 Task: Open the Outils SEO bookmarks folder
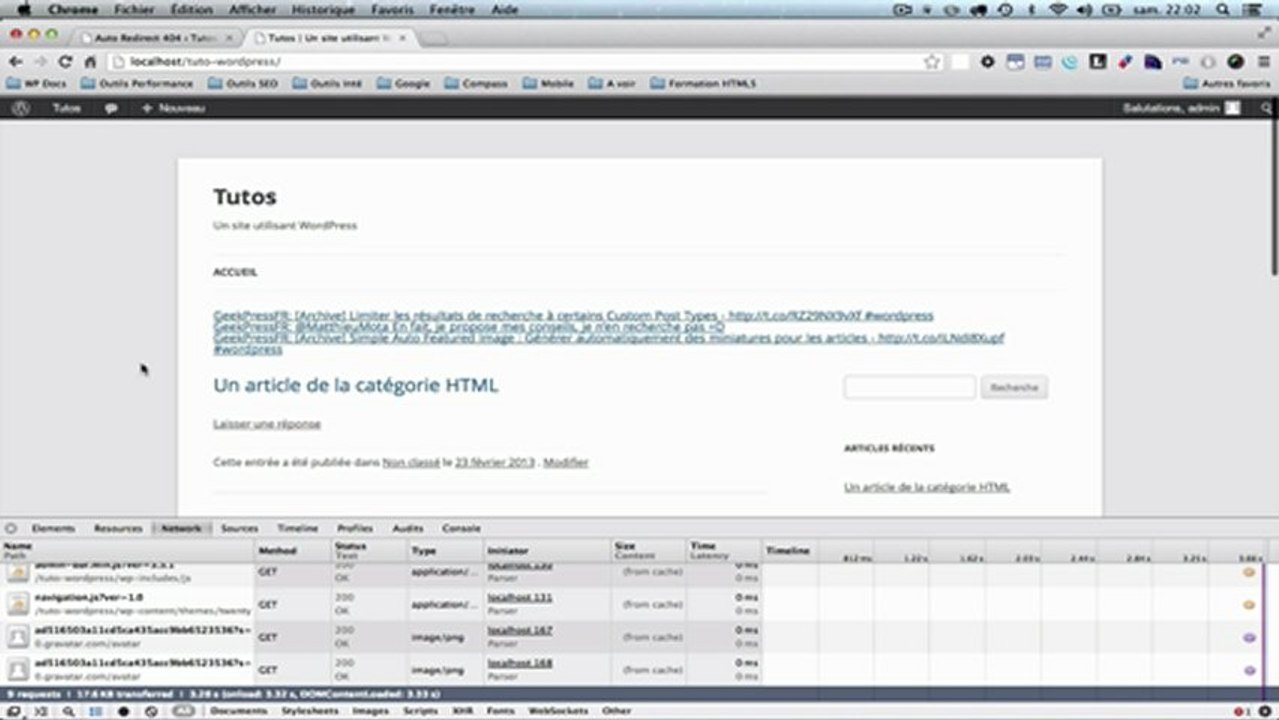[x=243, y=84]
